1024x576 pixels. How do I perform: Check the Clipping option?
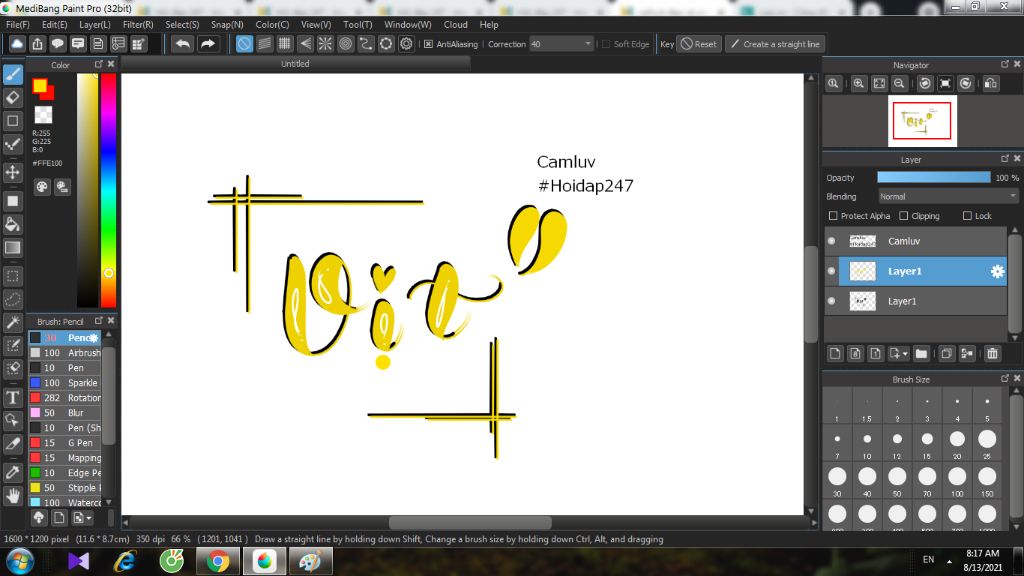click(903, 216)
